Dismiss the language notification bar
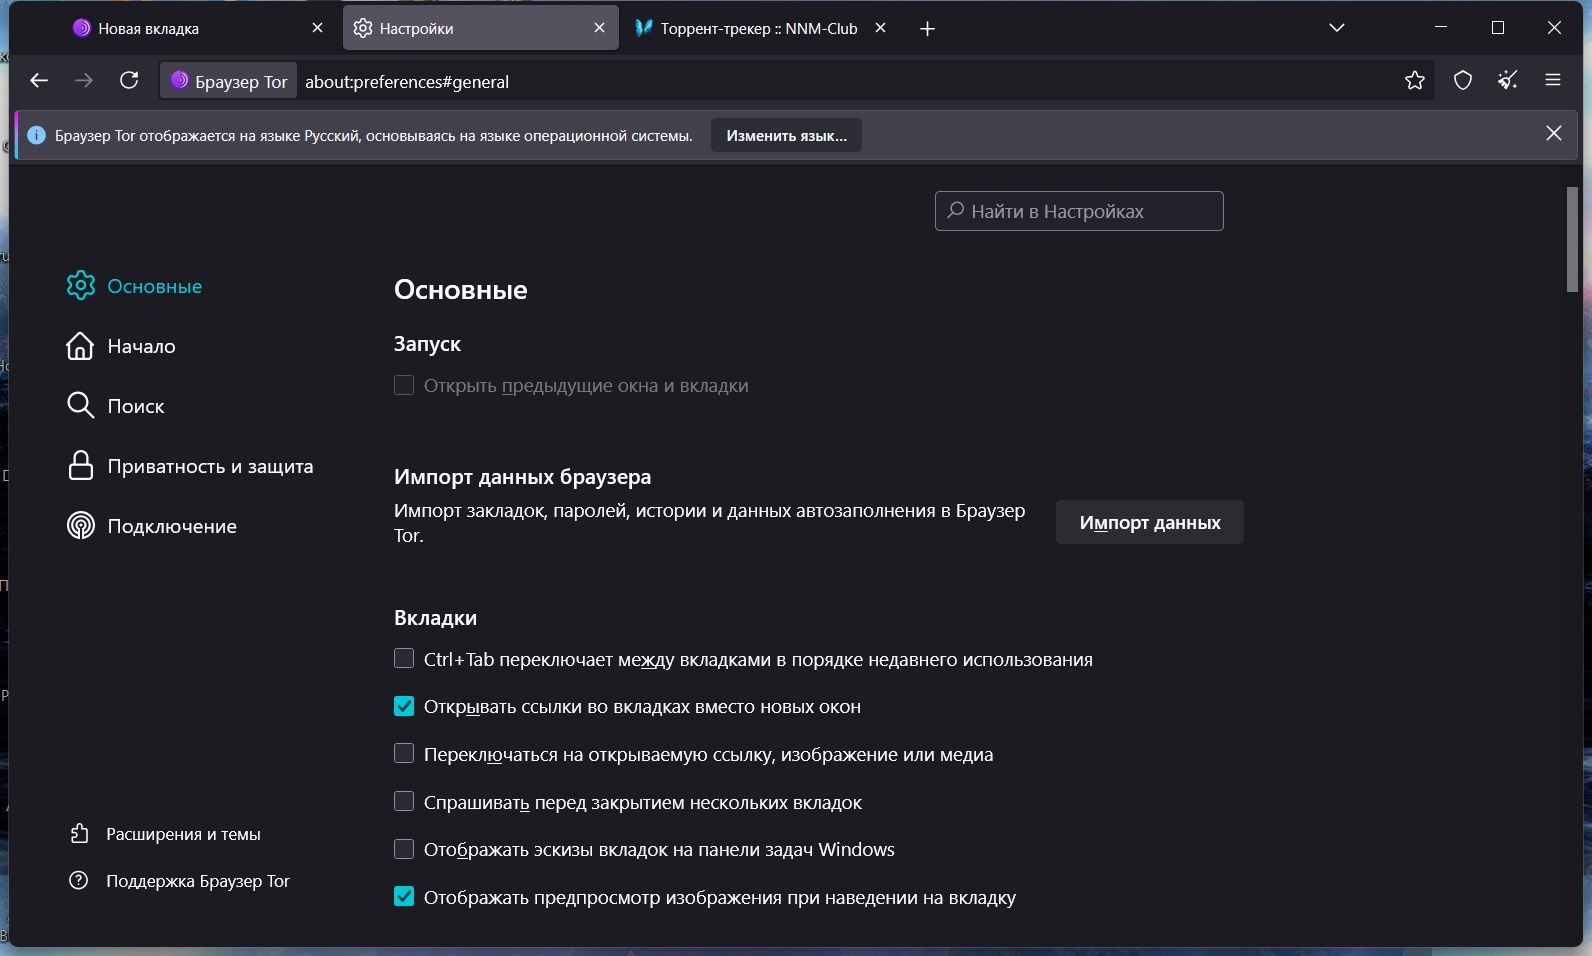This screenshot has width=1592, height=956. click(1553, 134)
